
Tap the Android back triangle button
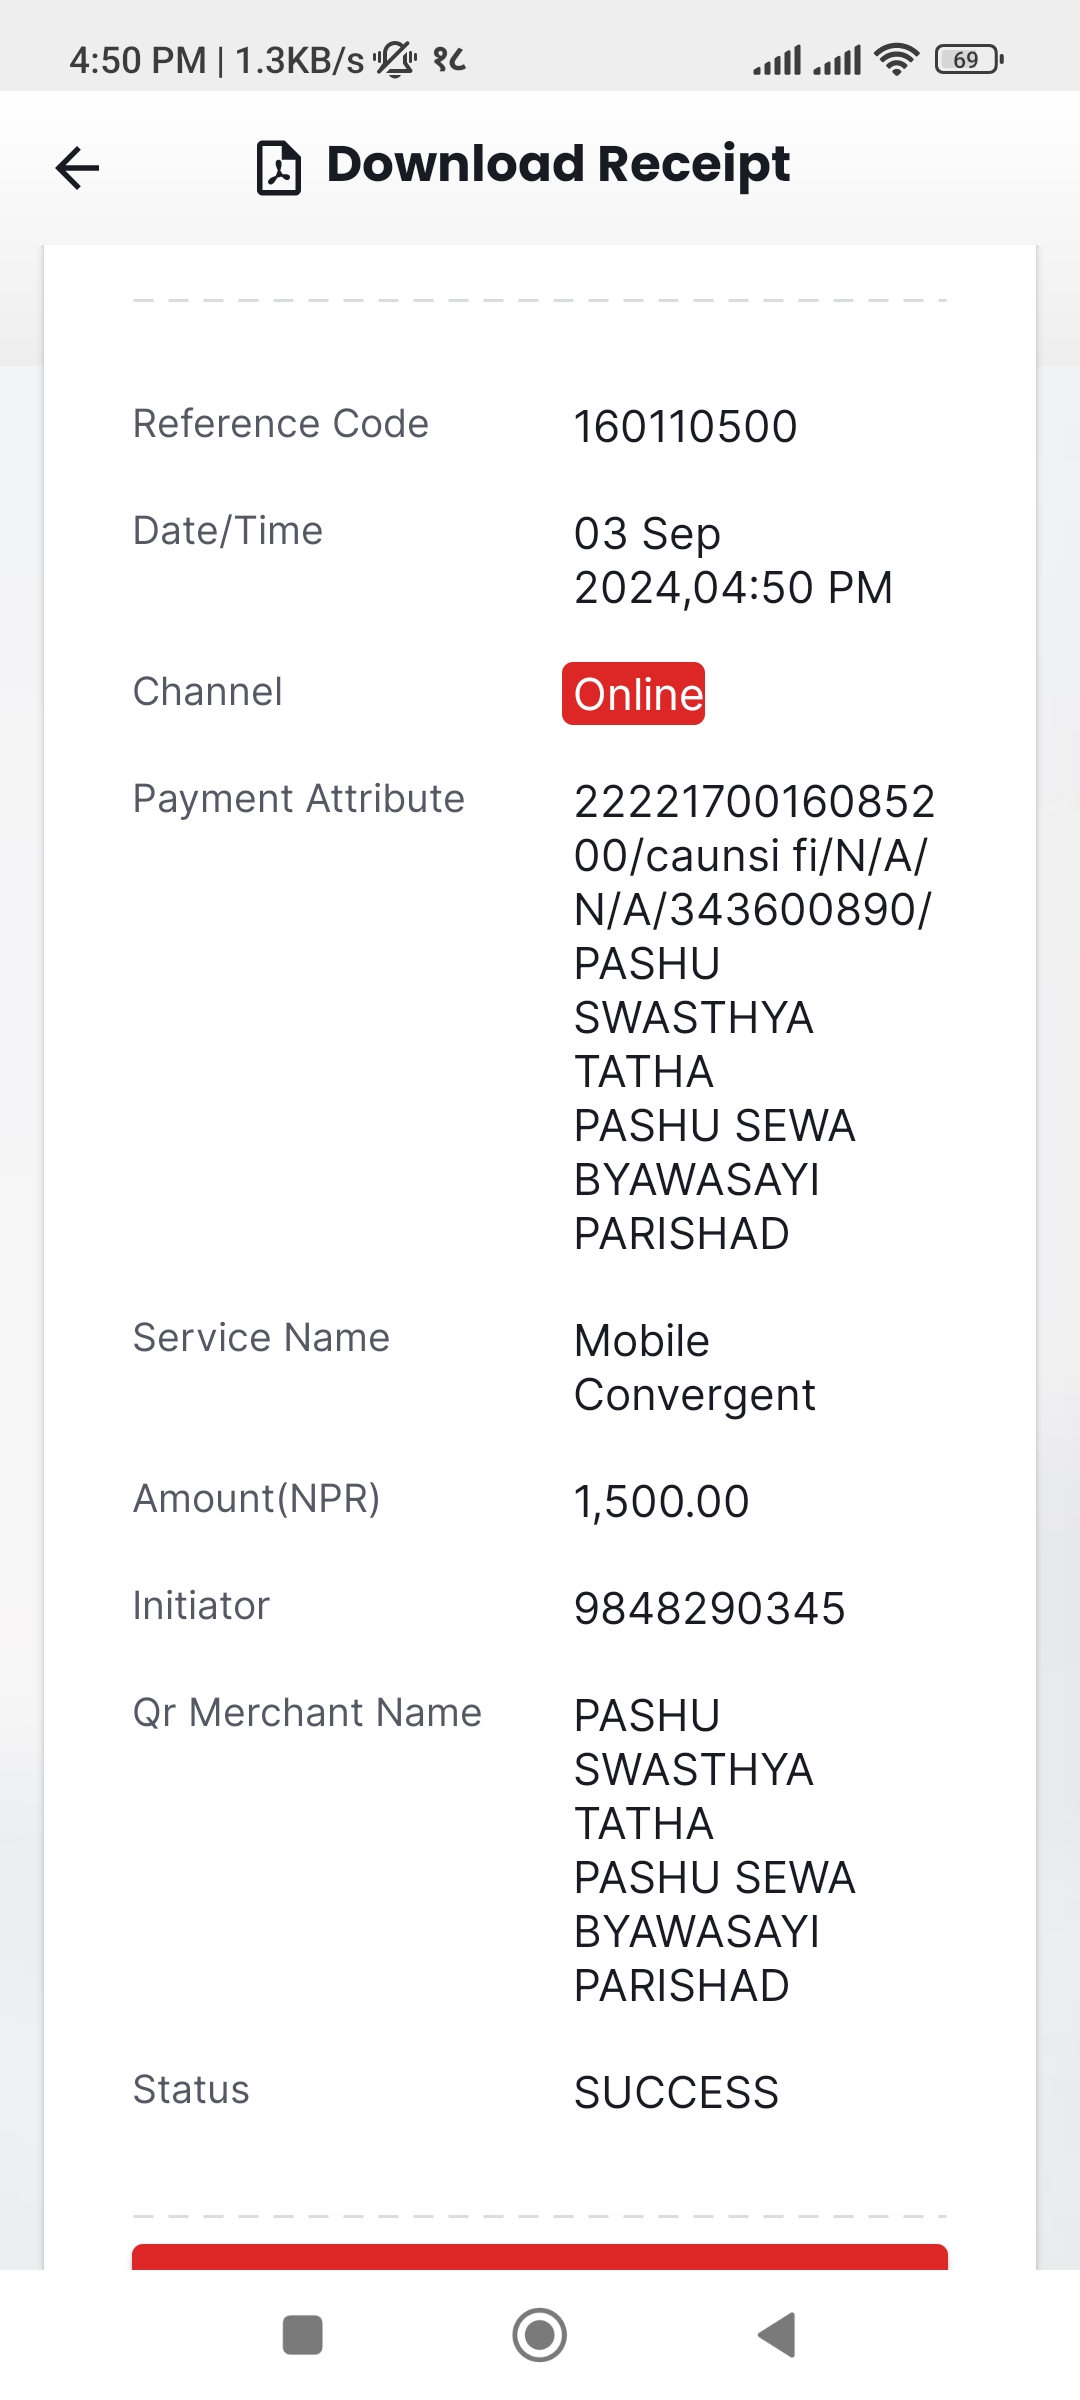pos(777,2335)
